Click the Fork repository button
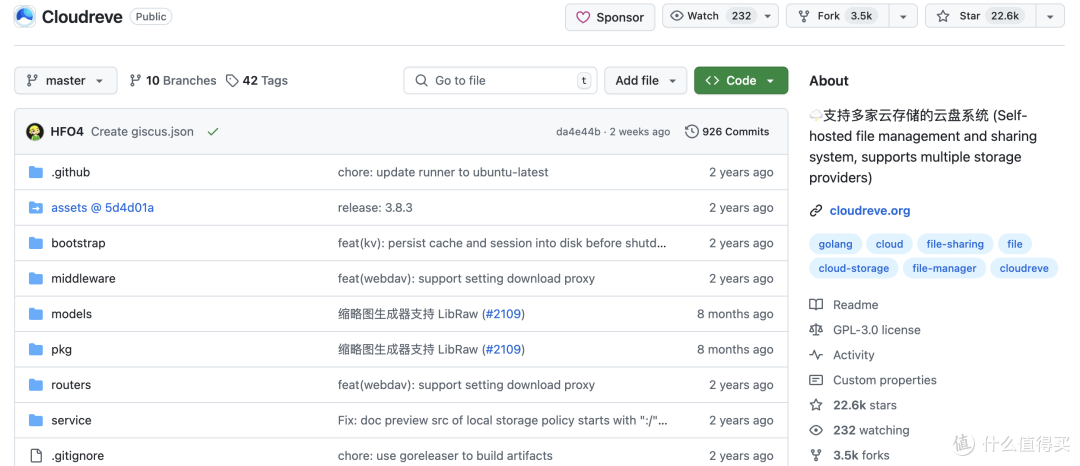 click(x=838, y=16)
